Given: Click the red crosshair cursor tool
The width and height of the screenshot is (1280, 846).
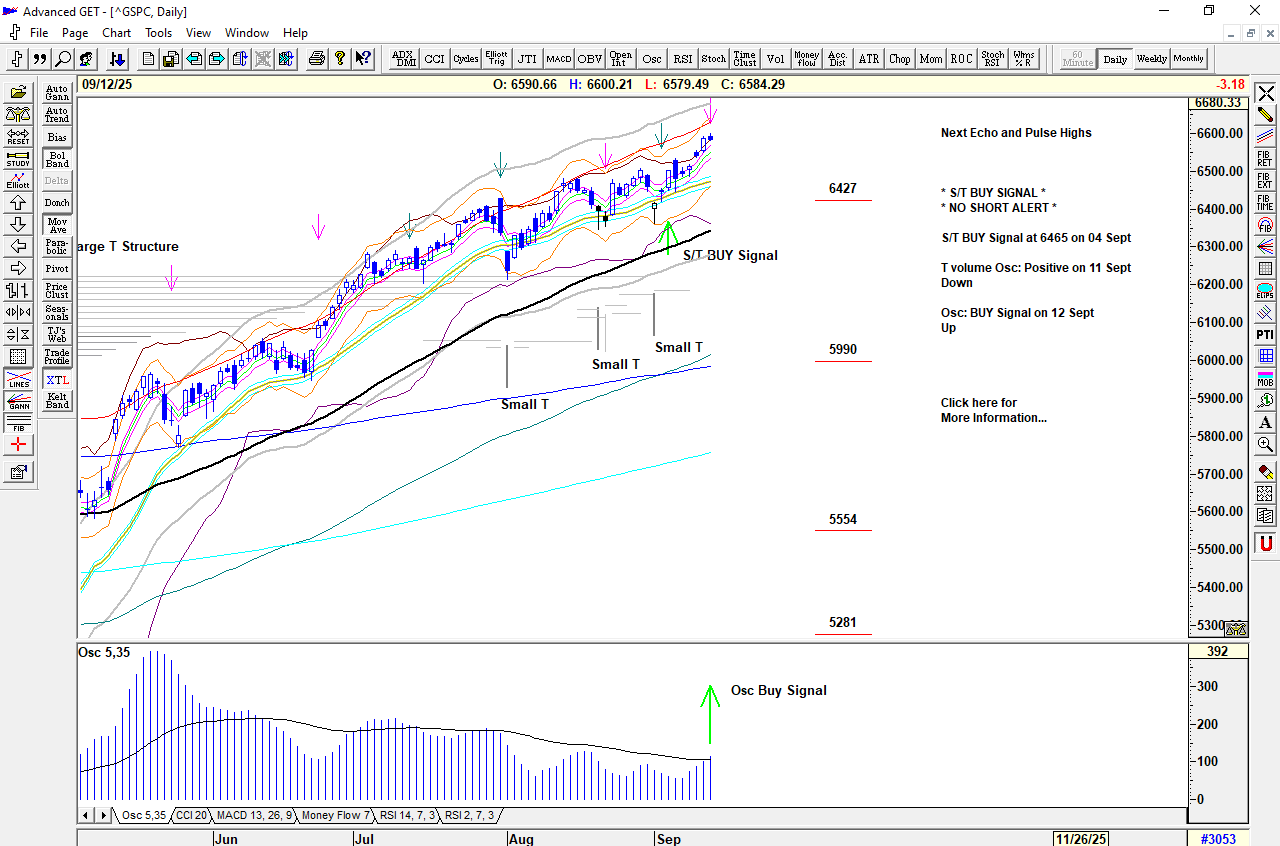Looking at the screenshot, I should tap(18, 445).
